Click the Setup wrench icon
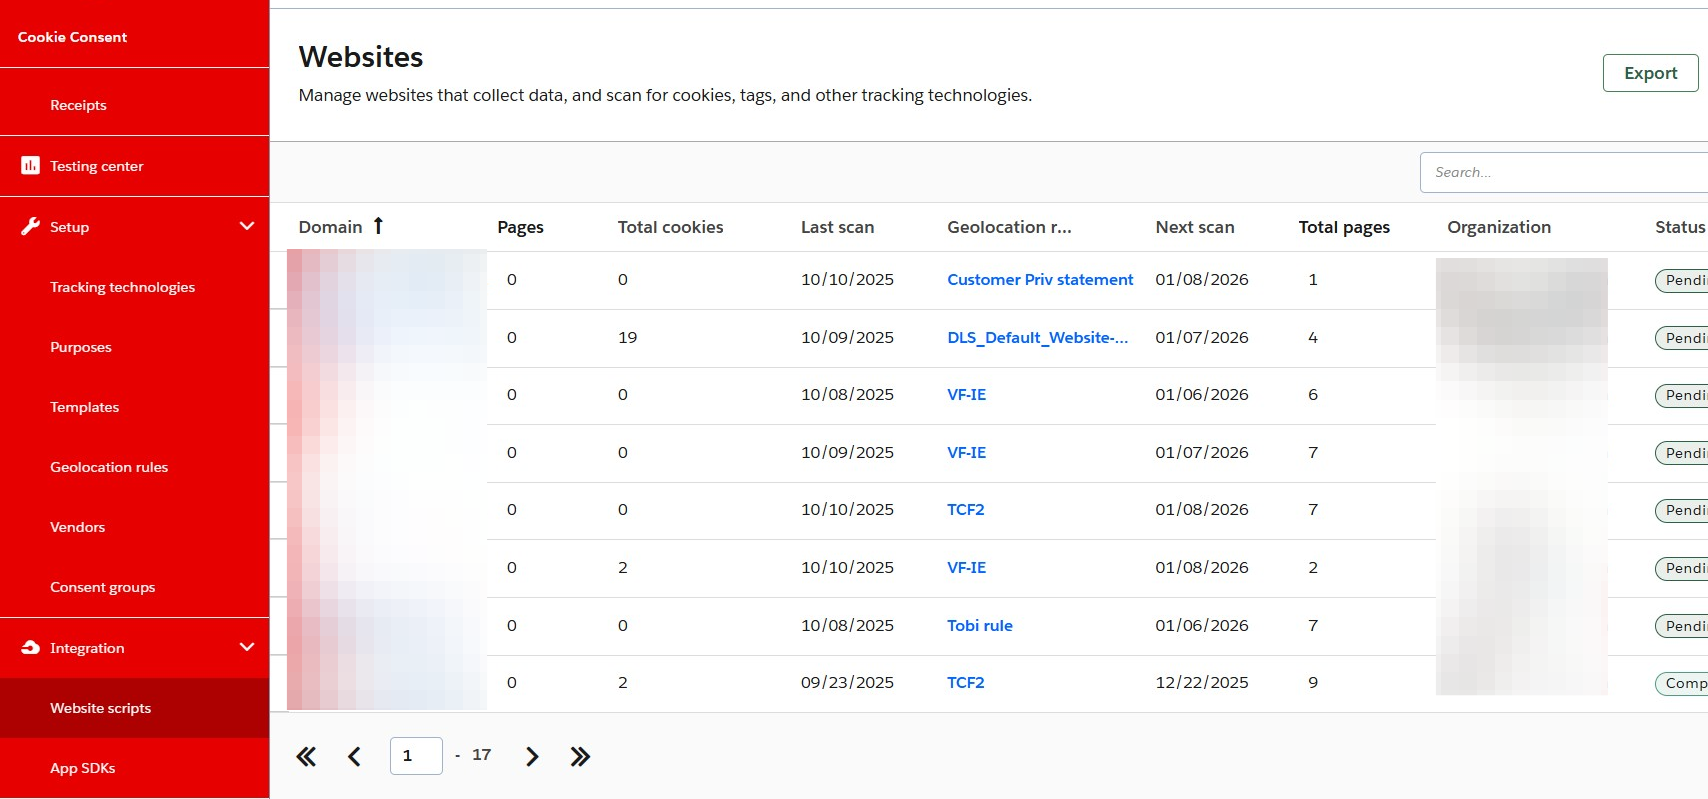This screenshot has height=799, width=1708. [30, 226]
